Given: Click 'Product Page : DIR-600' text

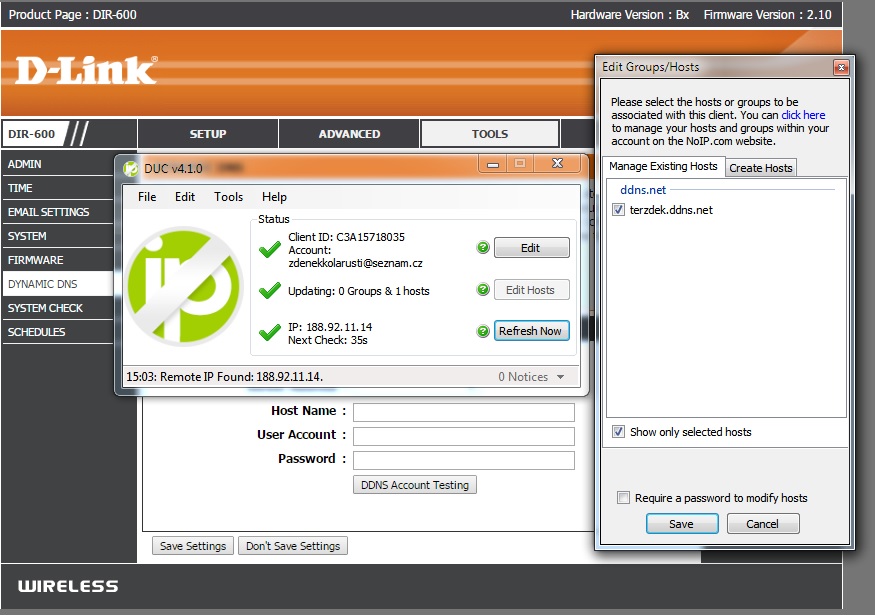Looking at the screenshot, I should pos(73,15).
